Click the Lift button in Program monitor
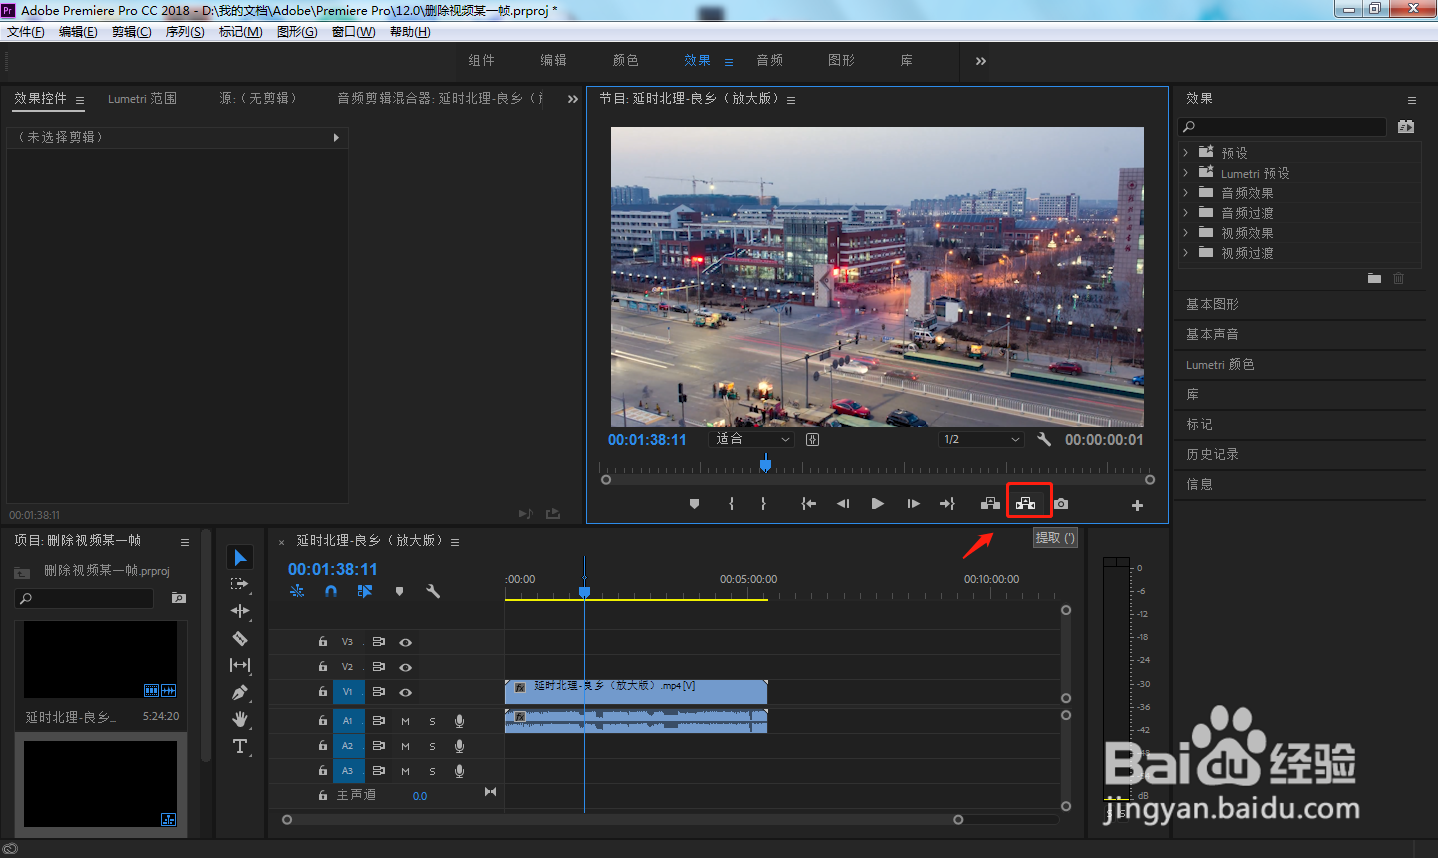Image resolution: width=1438 pixels, height=858 pixels. coord(990,504)
